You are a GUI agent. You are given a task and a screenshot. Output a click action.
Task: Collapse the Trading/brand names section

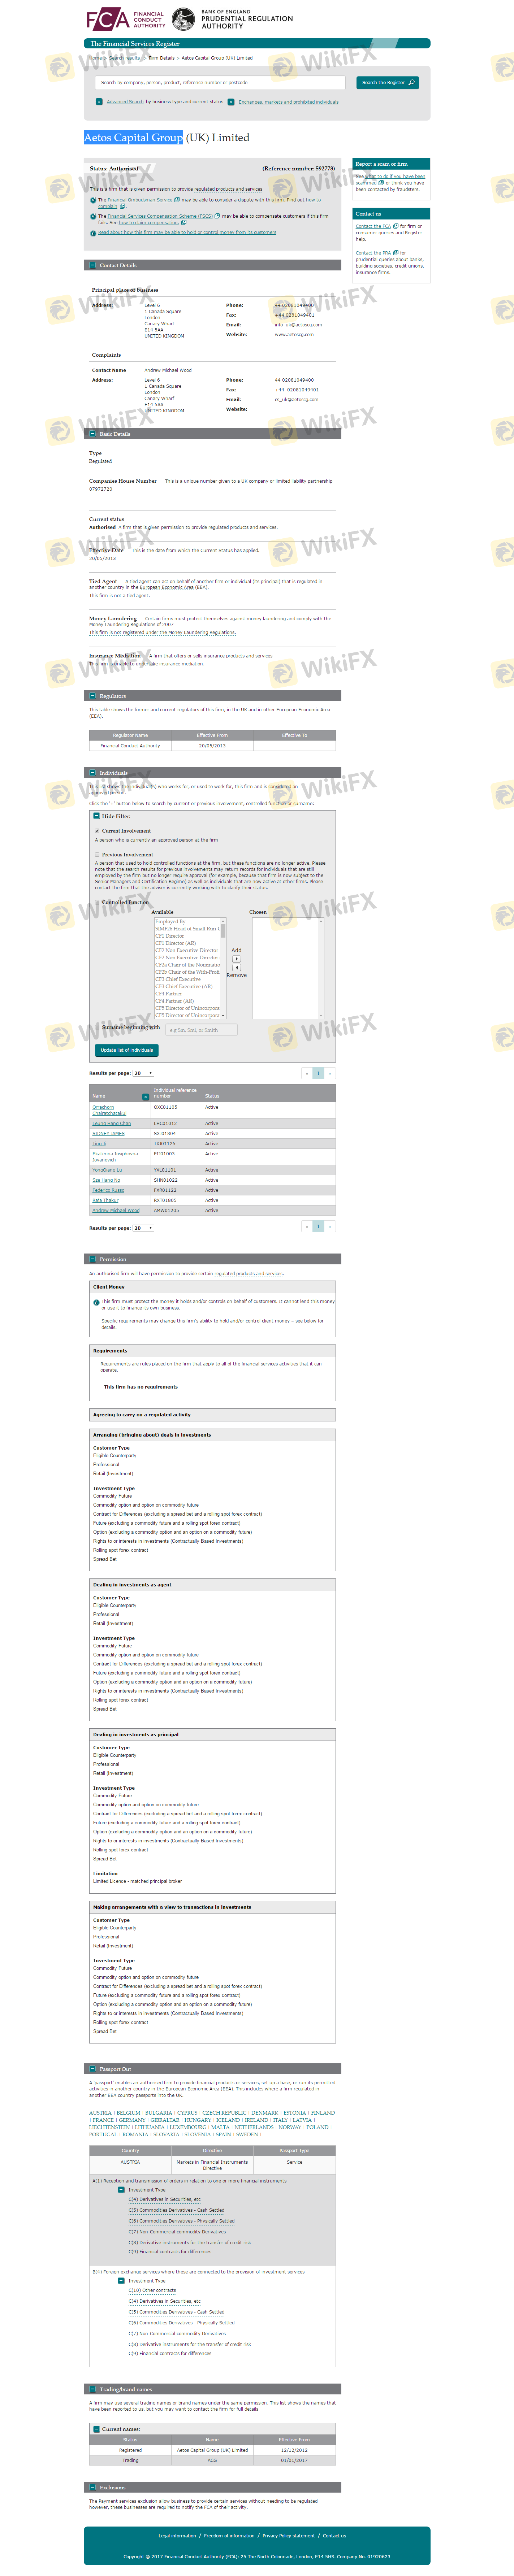tap(92, 2389)
